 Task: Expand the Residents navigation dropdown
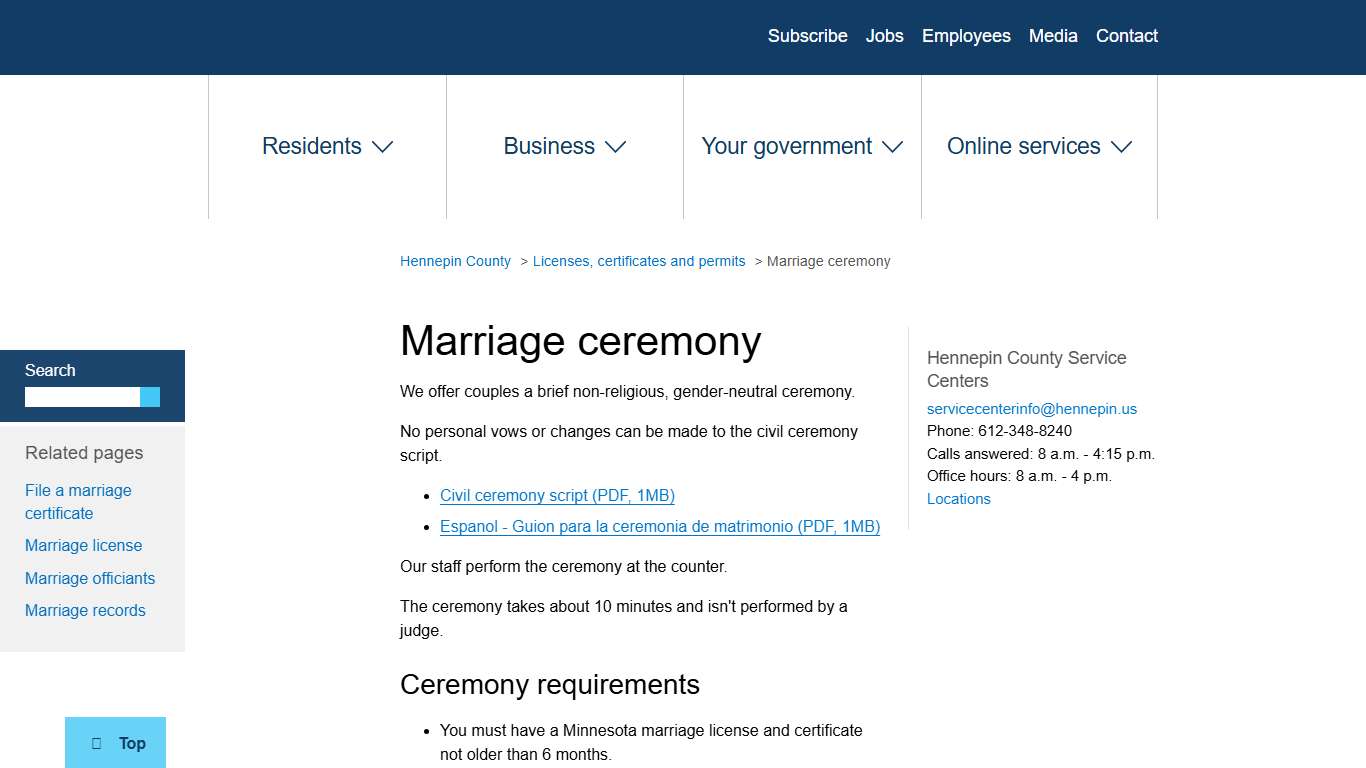tap(382, 146)
